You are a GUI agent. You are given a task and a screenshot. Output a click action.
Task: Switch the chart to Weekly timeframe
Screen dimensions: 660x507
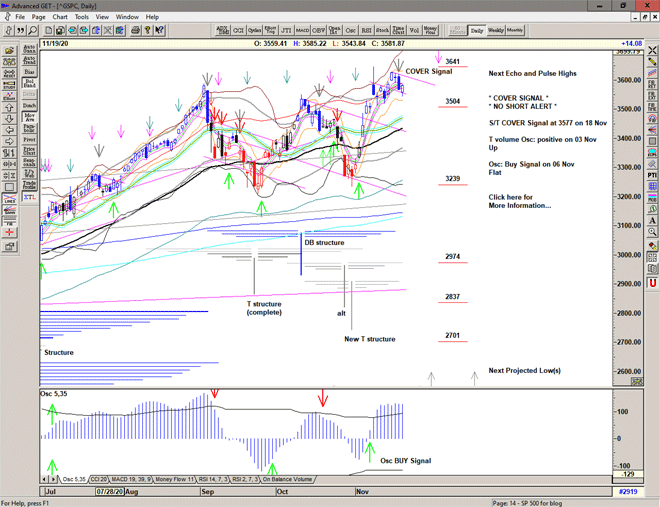[x=496, y=31]
